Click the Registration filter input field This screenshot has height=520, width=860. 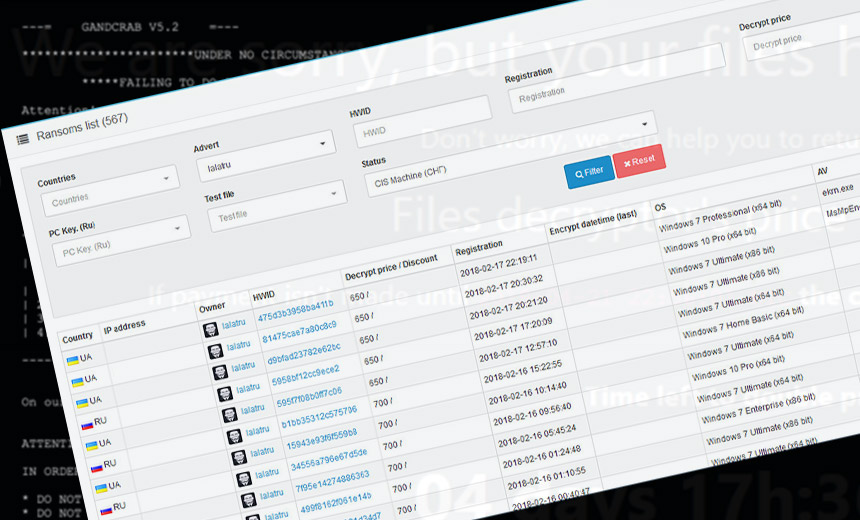617,78
